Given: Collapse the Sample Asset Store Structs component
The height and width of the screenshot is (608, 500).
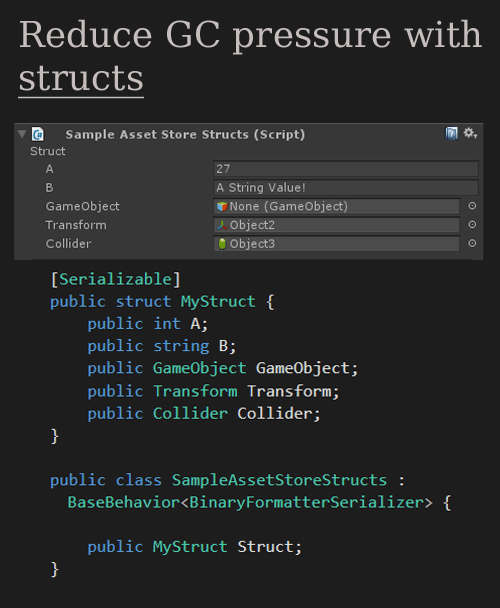Looking at the screenshot, I should coord(22,134).
